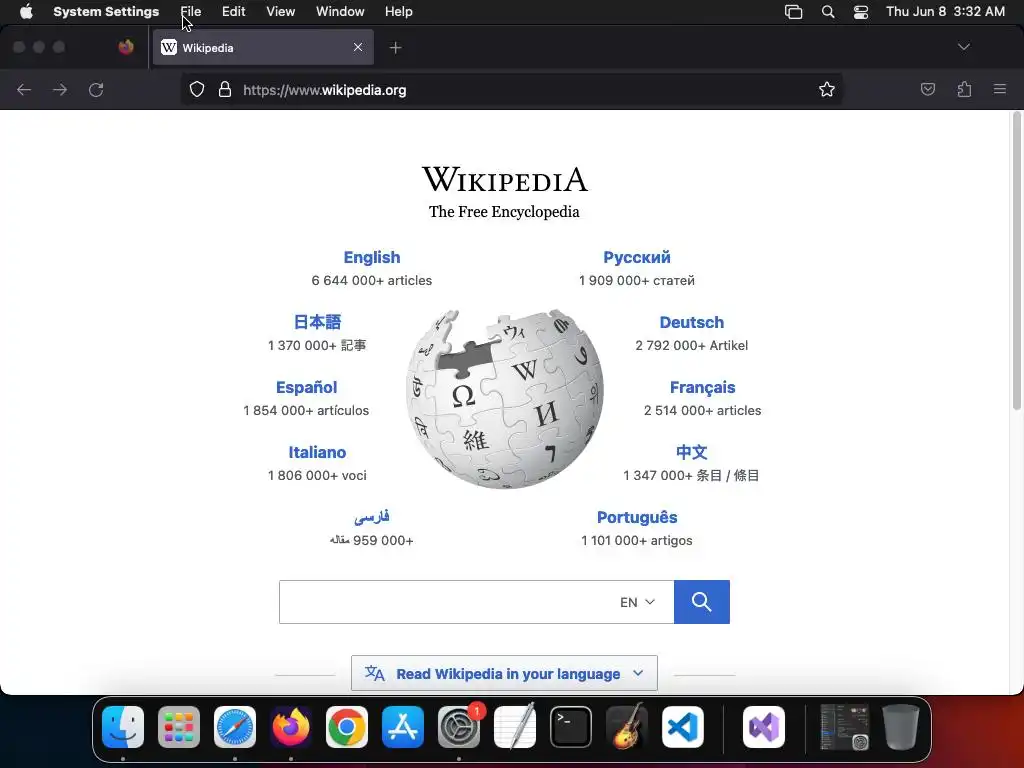Bookmark this page with star icon

pos(827,89)
